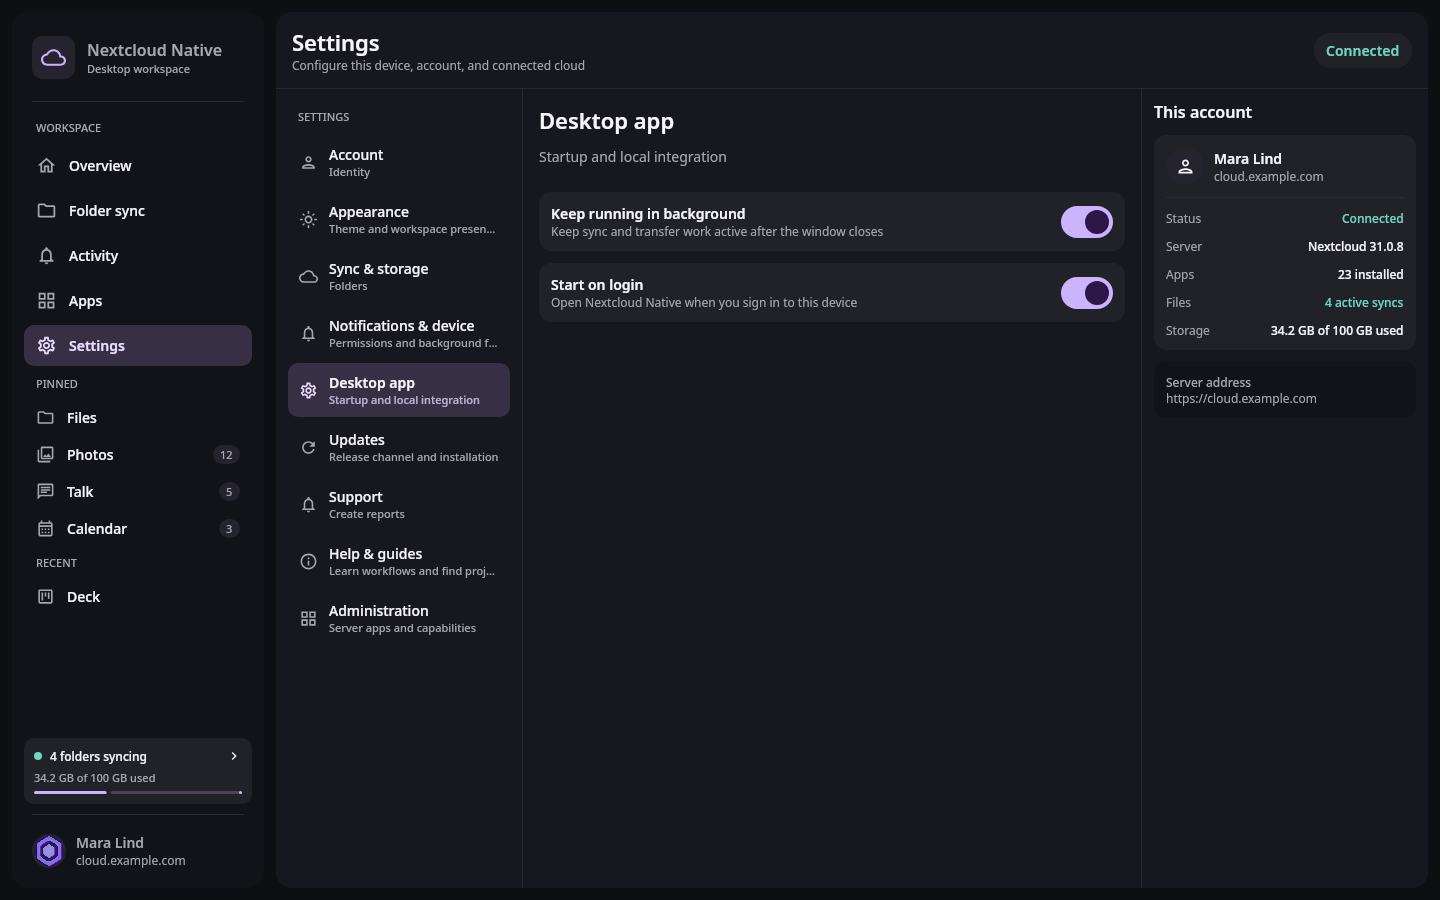Click the Nextcloud 31.0.8 server value
The image size is (1440, 900).
[x=1355, y=247]
